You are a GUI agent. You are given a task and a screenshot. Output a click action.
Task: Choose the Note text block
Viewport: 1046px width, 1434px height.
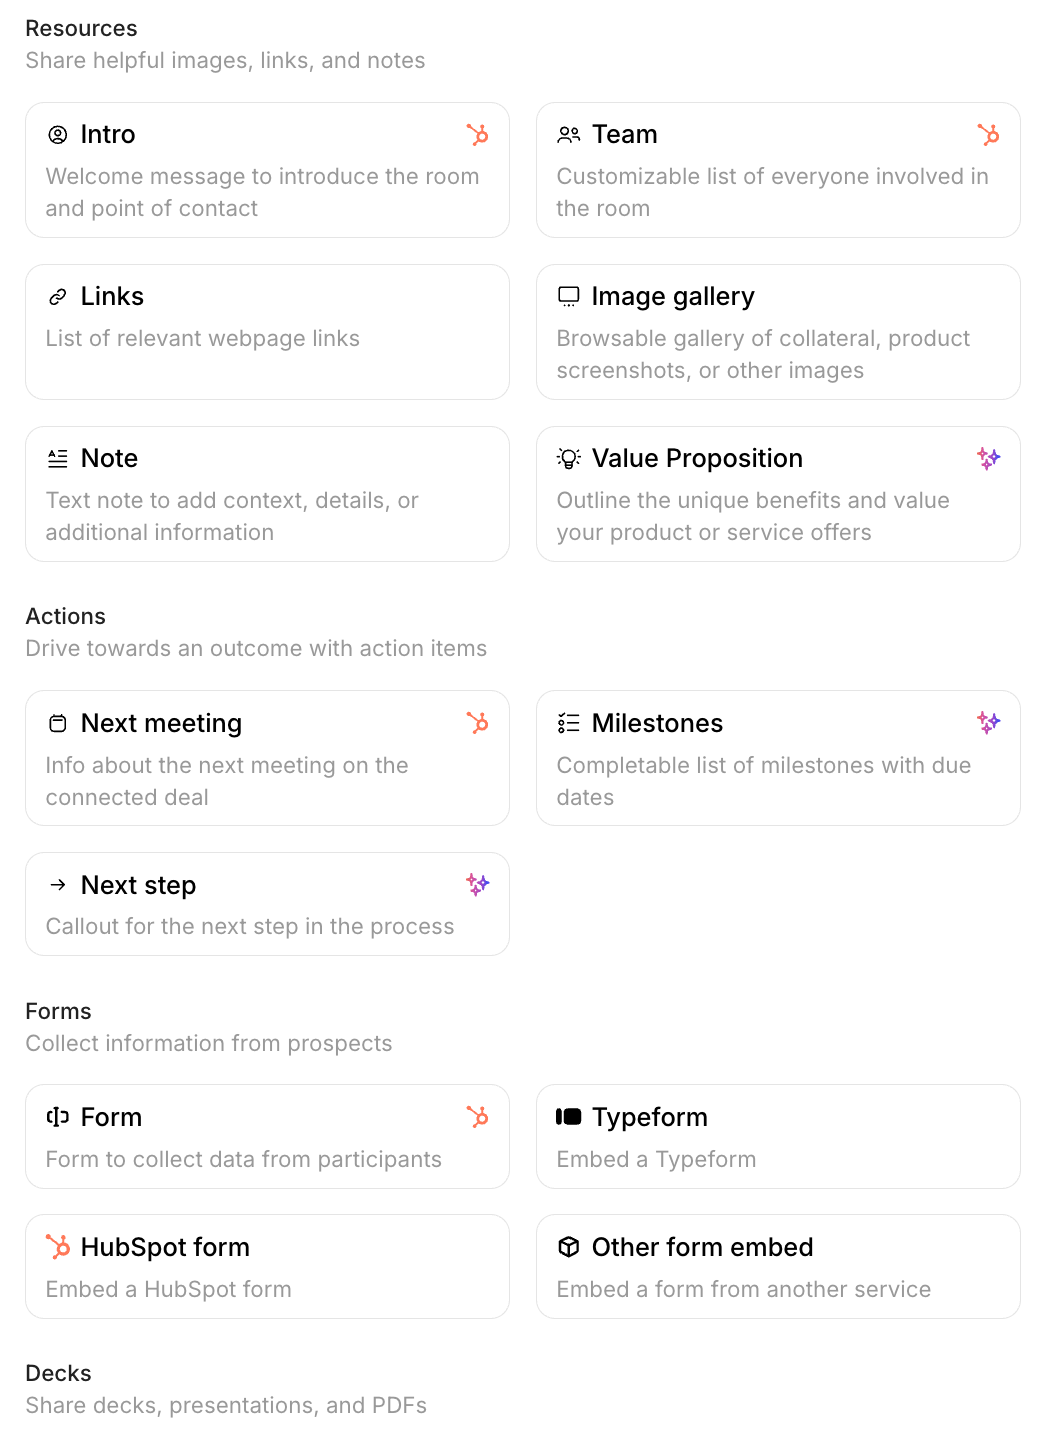(267, 494)
